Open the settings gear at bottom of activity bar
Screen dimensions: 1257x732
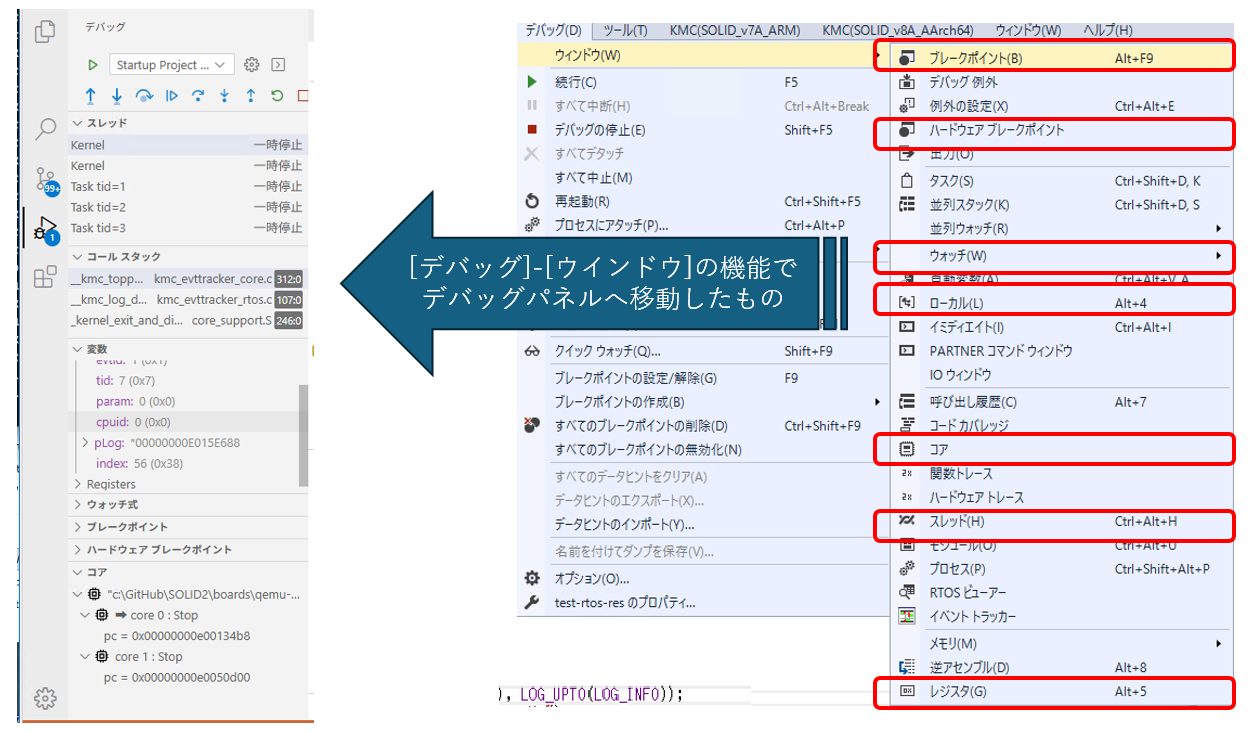45,698
